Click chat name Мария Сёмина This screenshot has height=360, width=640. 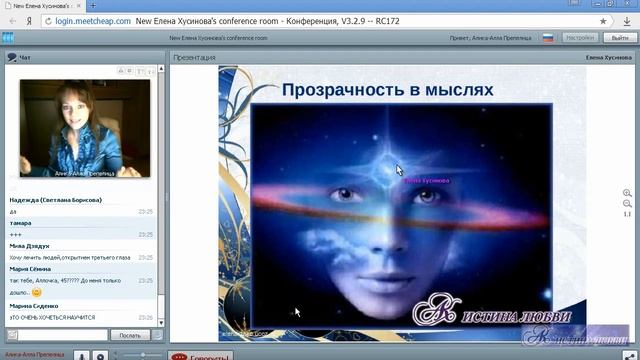(30, 269)
